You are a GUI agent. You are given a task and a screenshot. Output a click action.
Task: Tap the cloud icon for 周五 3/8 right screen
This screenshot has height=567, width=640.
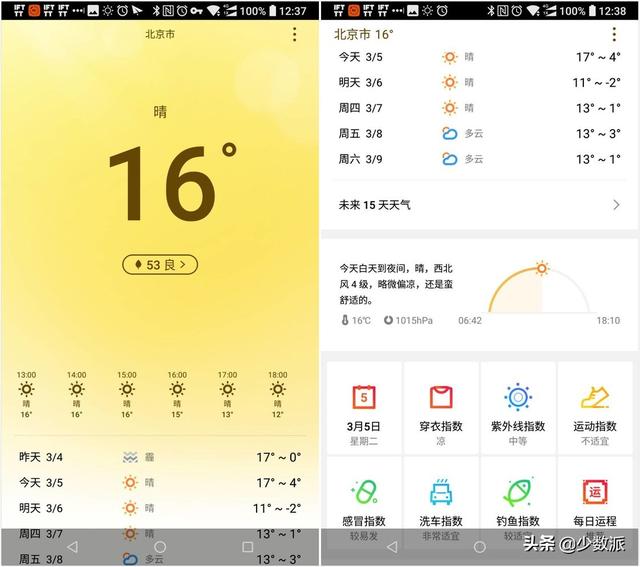click(450, 133)
